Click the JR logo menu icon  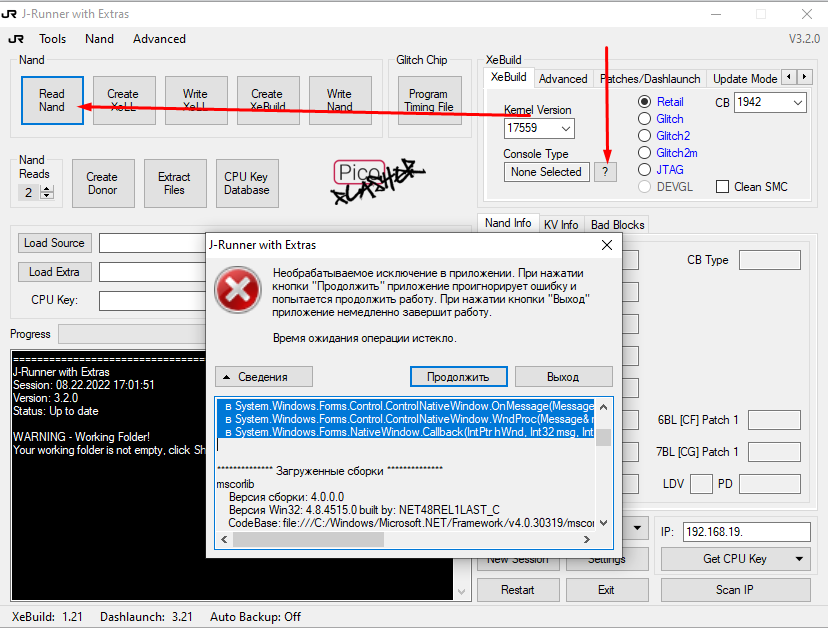click(16, 39)
